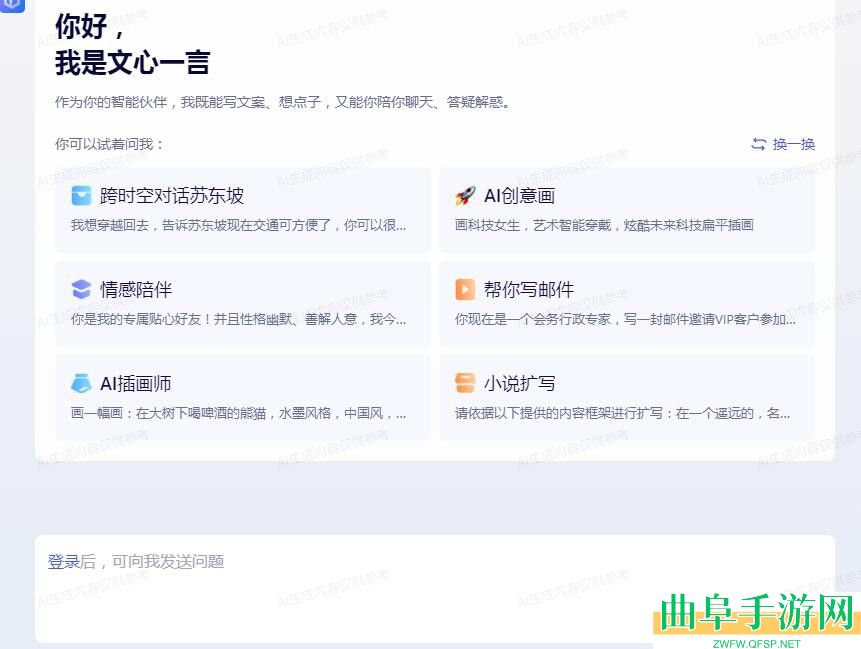Click the 登录 link in input box
This screenshot has height=649, width=861.
[x=64, y=561]
